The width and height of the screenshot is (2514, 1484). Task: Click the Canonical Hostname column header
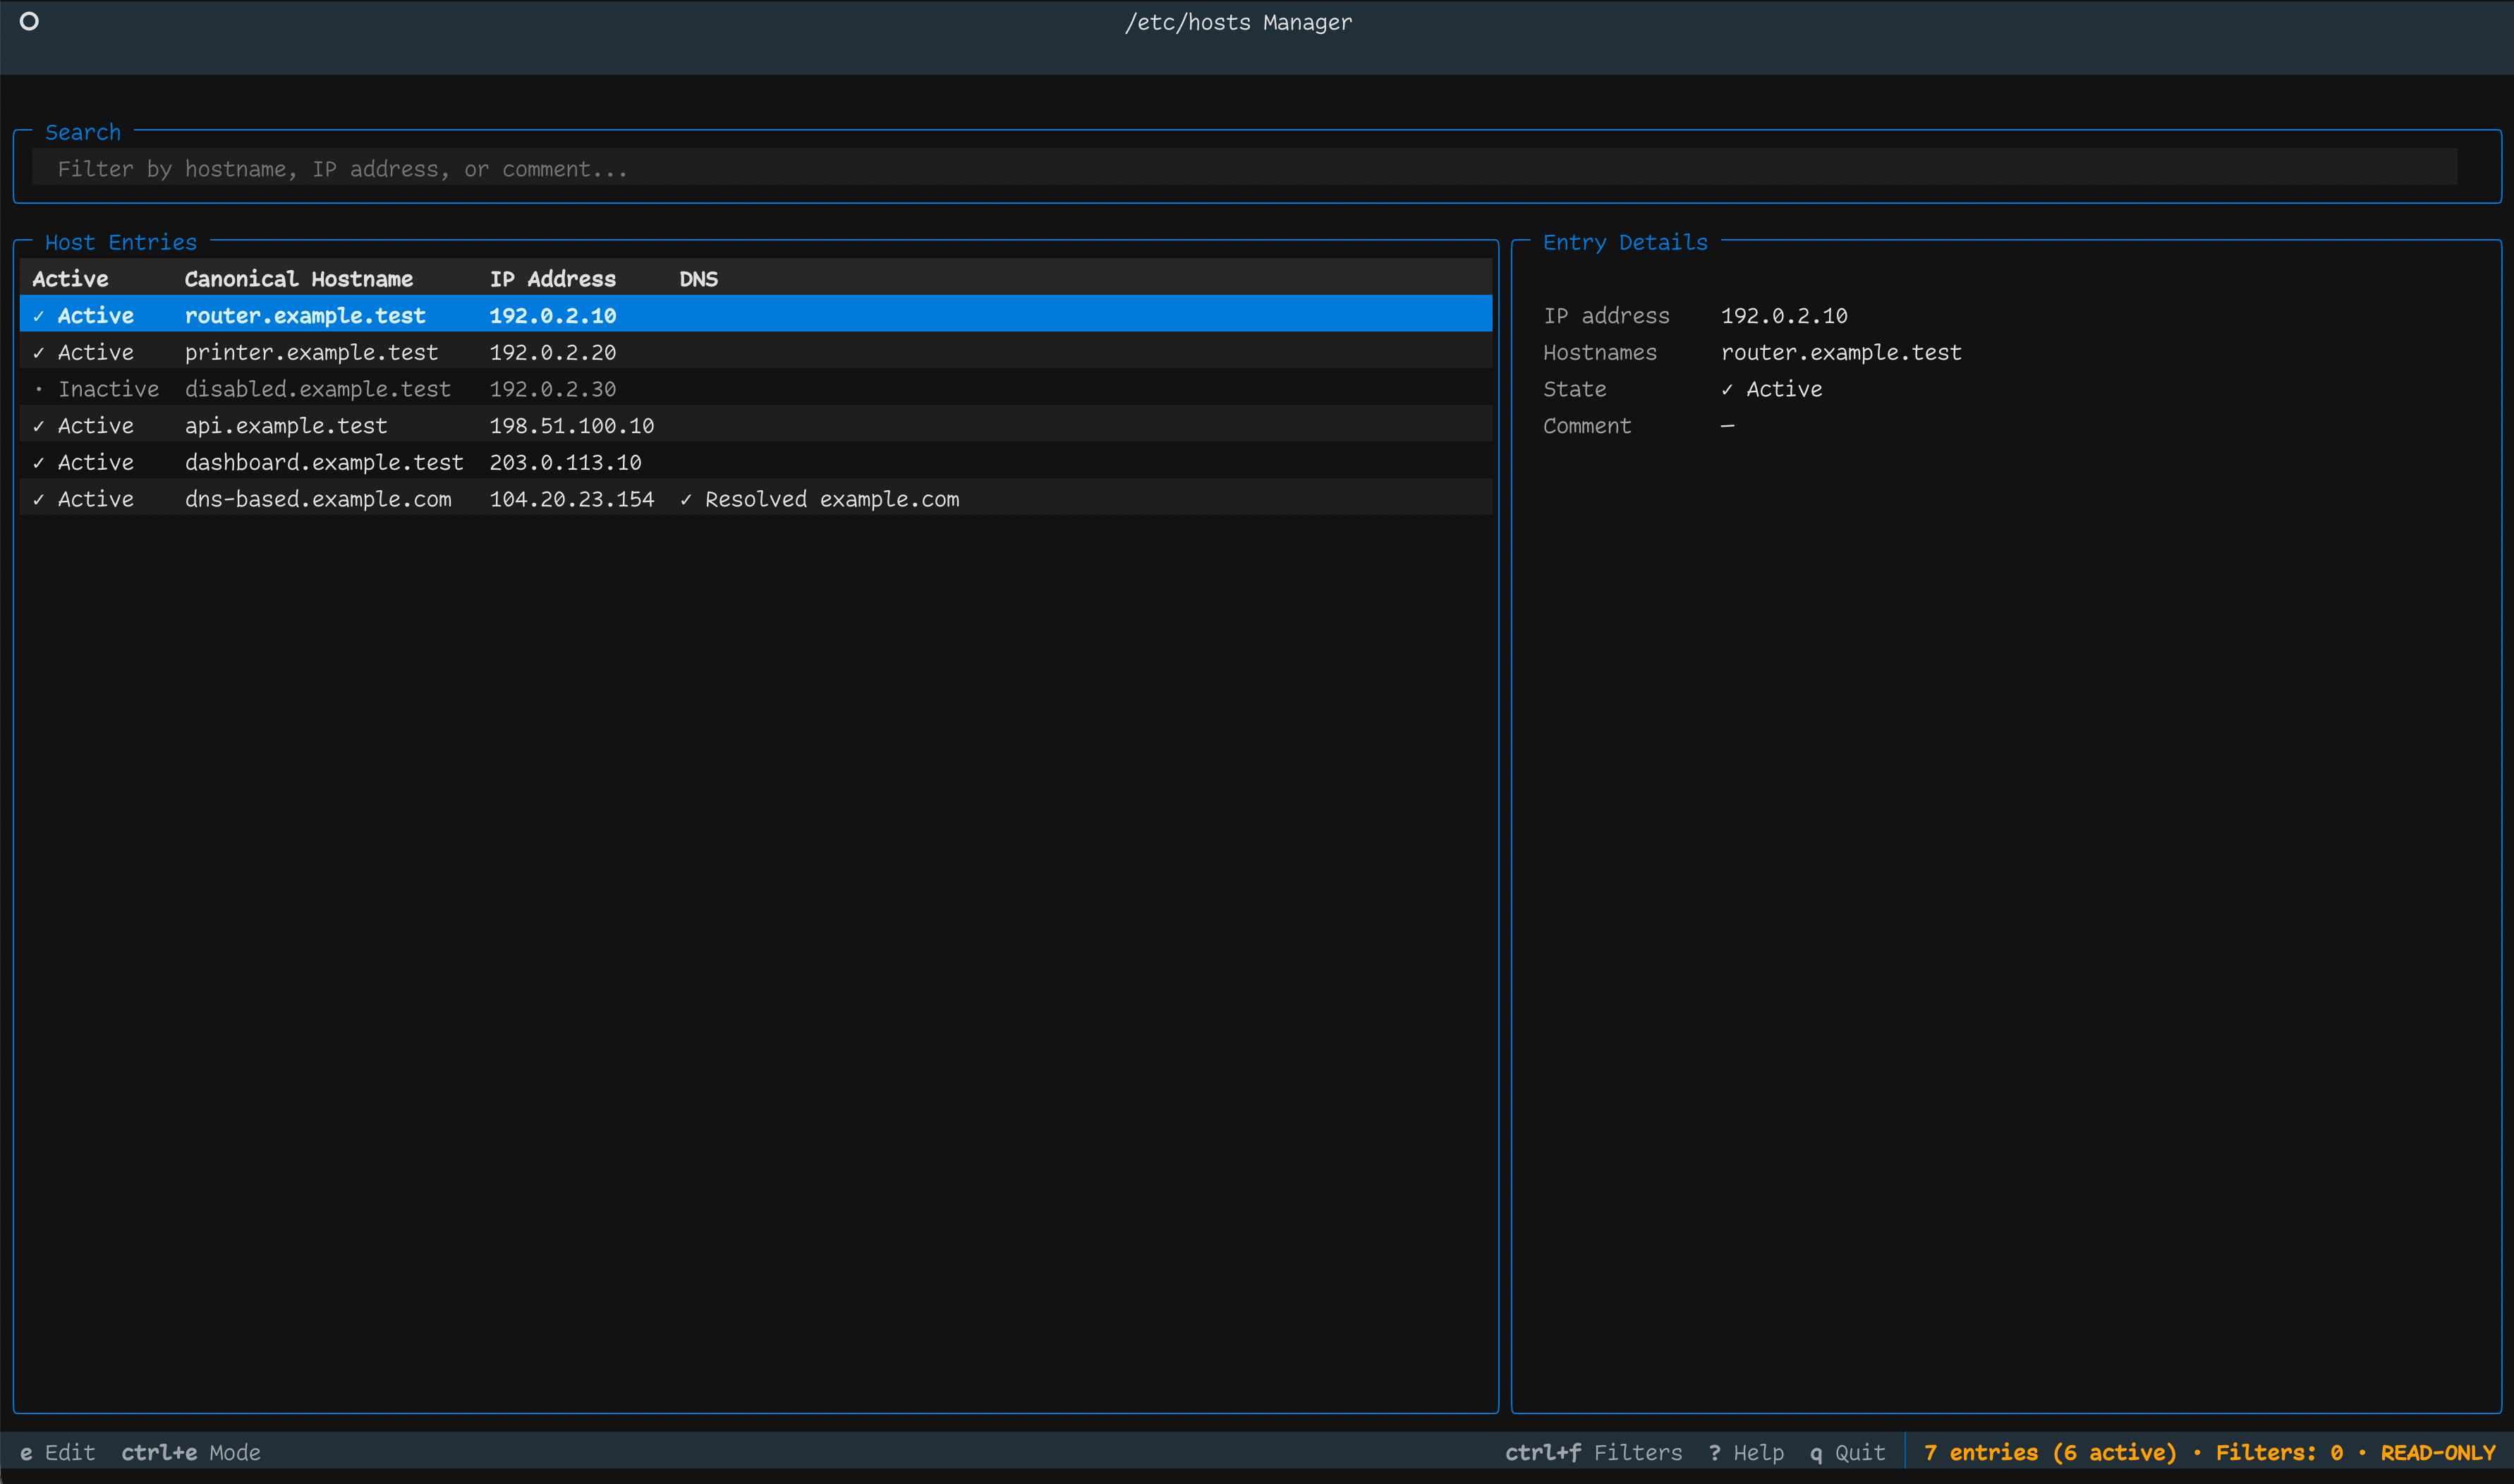click(298, 278)
